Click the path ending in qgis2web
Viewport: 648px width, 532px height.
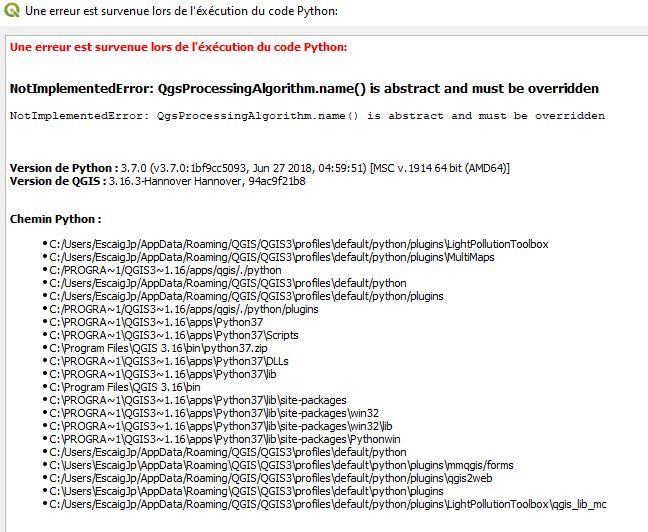tap(271, 478)
